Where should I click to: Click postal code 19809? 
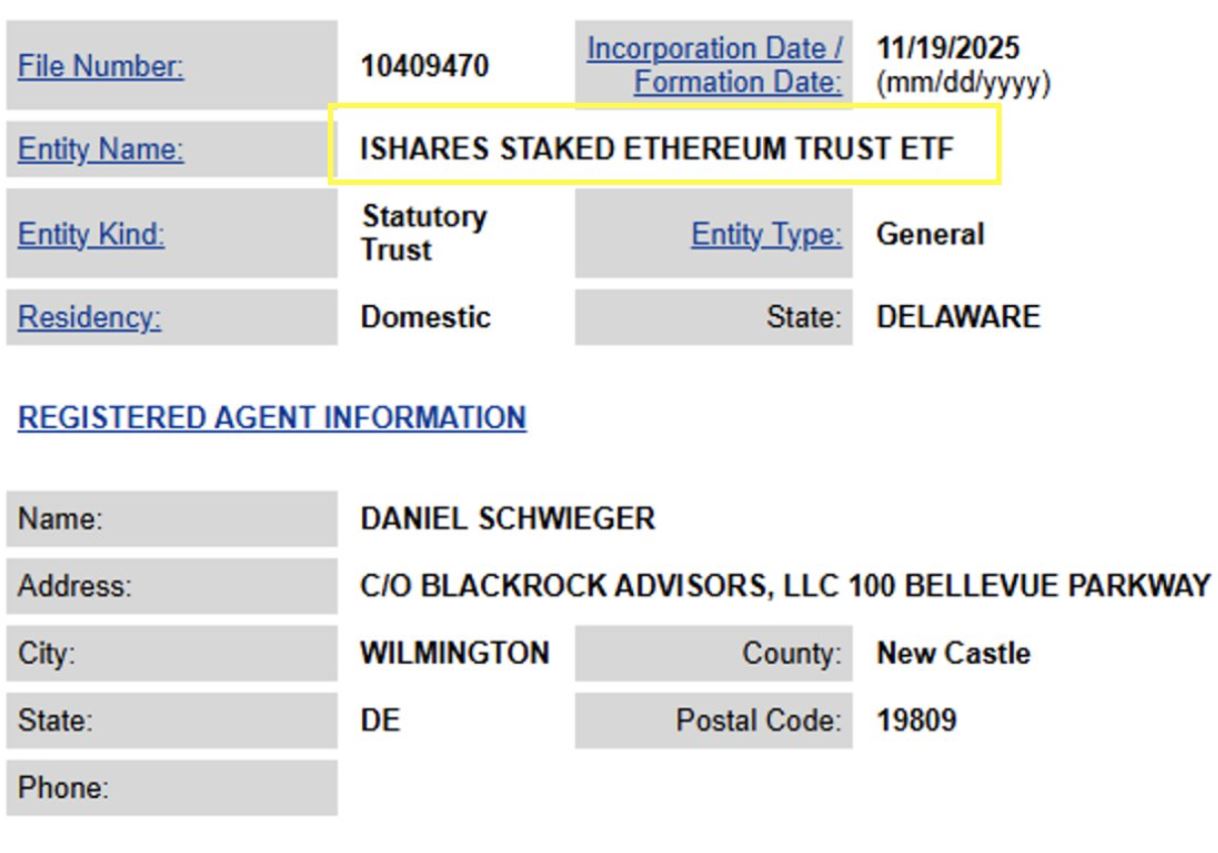click(916, 720)
